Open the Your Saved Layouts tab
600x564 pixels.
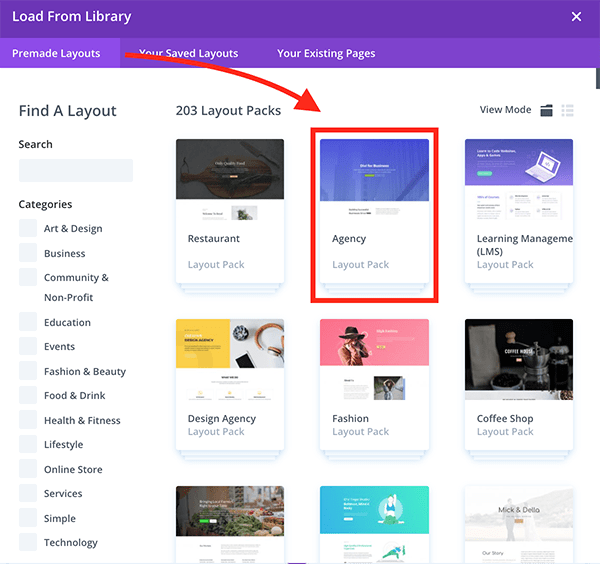(x=188, y=53)
